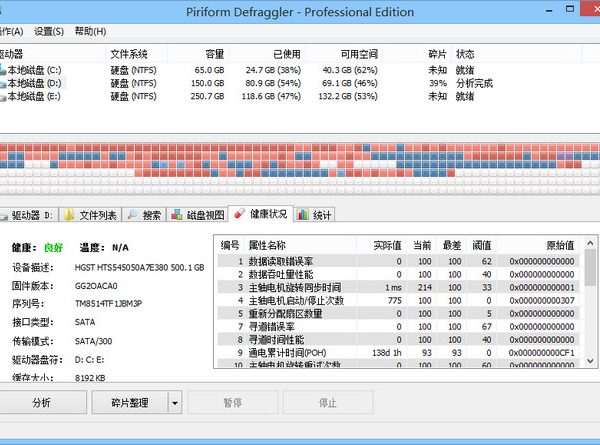This screenshot has height=445, width=600.
Task: Open the 设置(S) menu
Action: tap(48, 31)
